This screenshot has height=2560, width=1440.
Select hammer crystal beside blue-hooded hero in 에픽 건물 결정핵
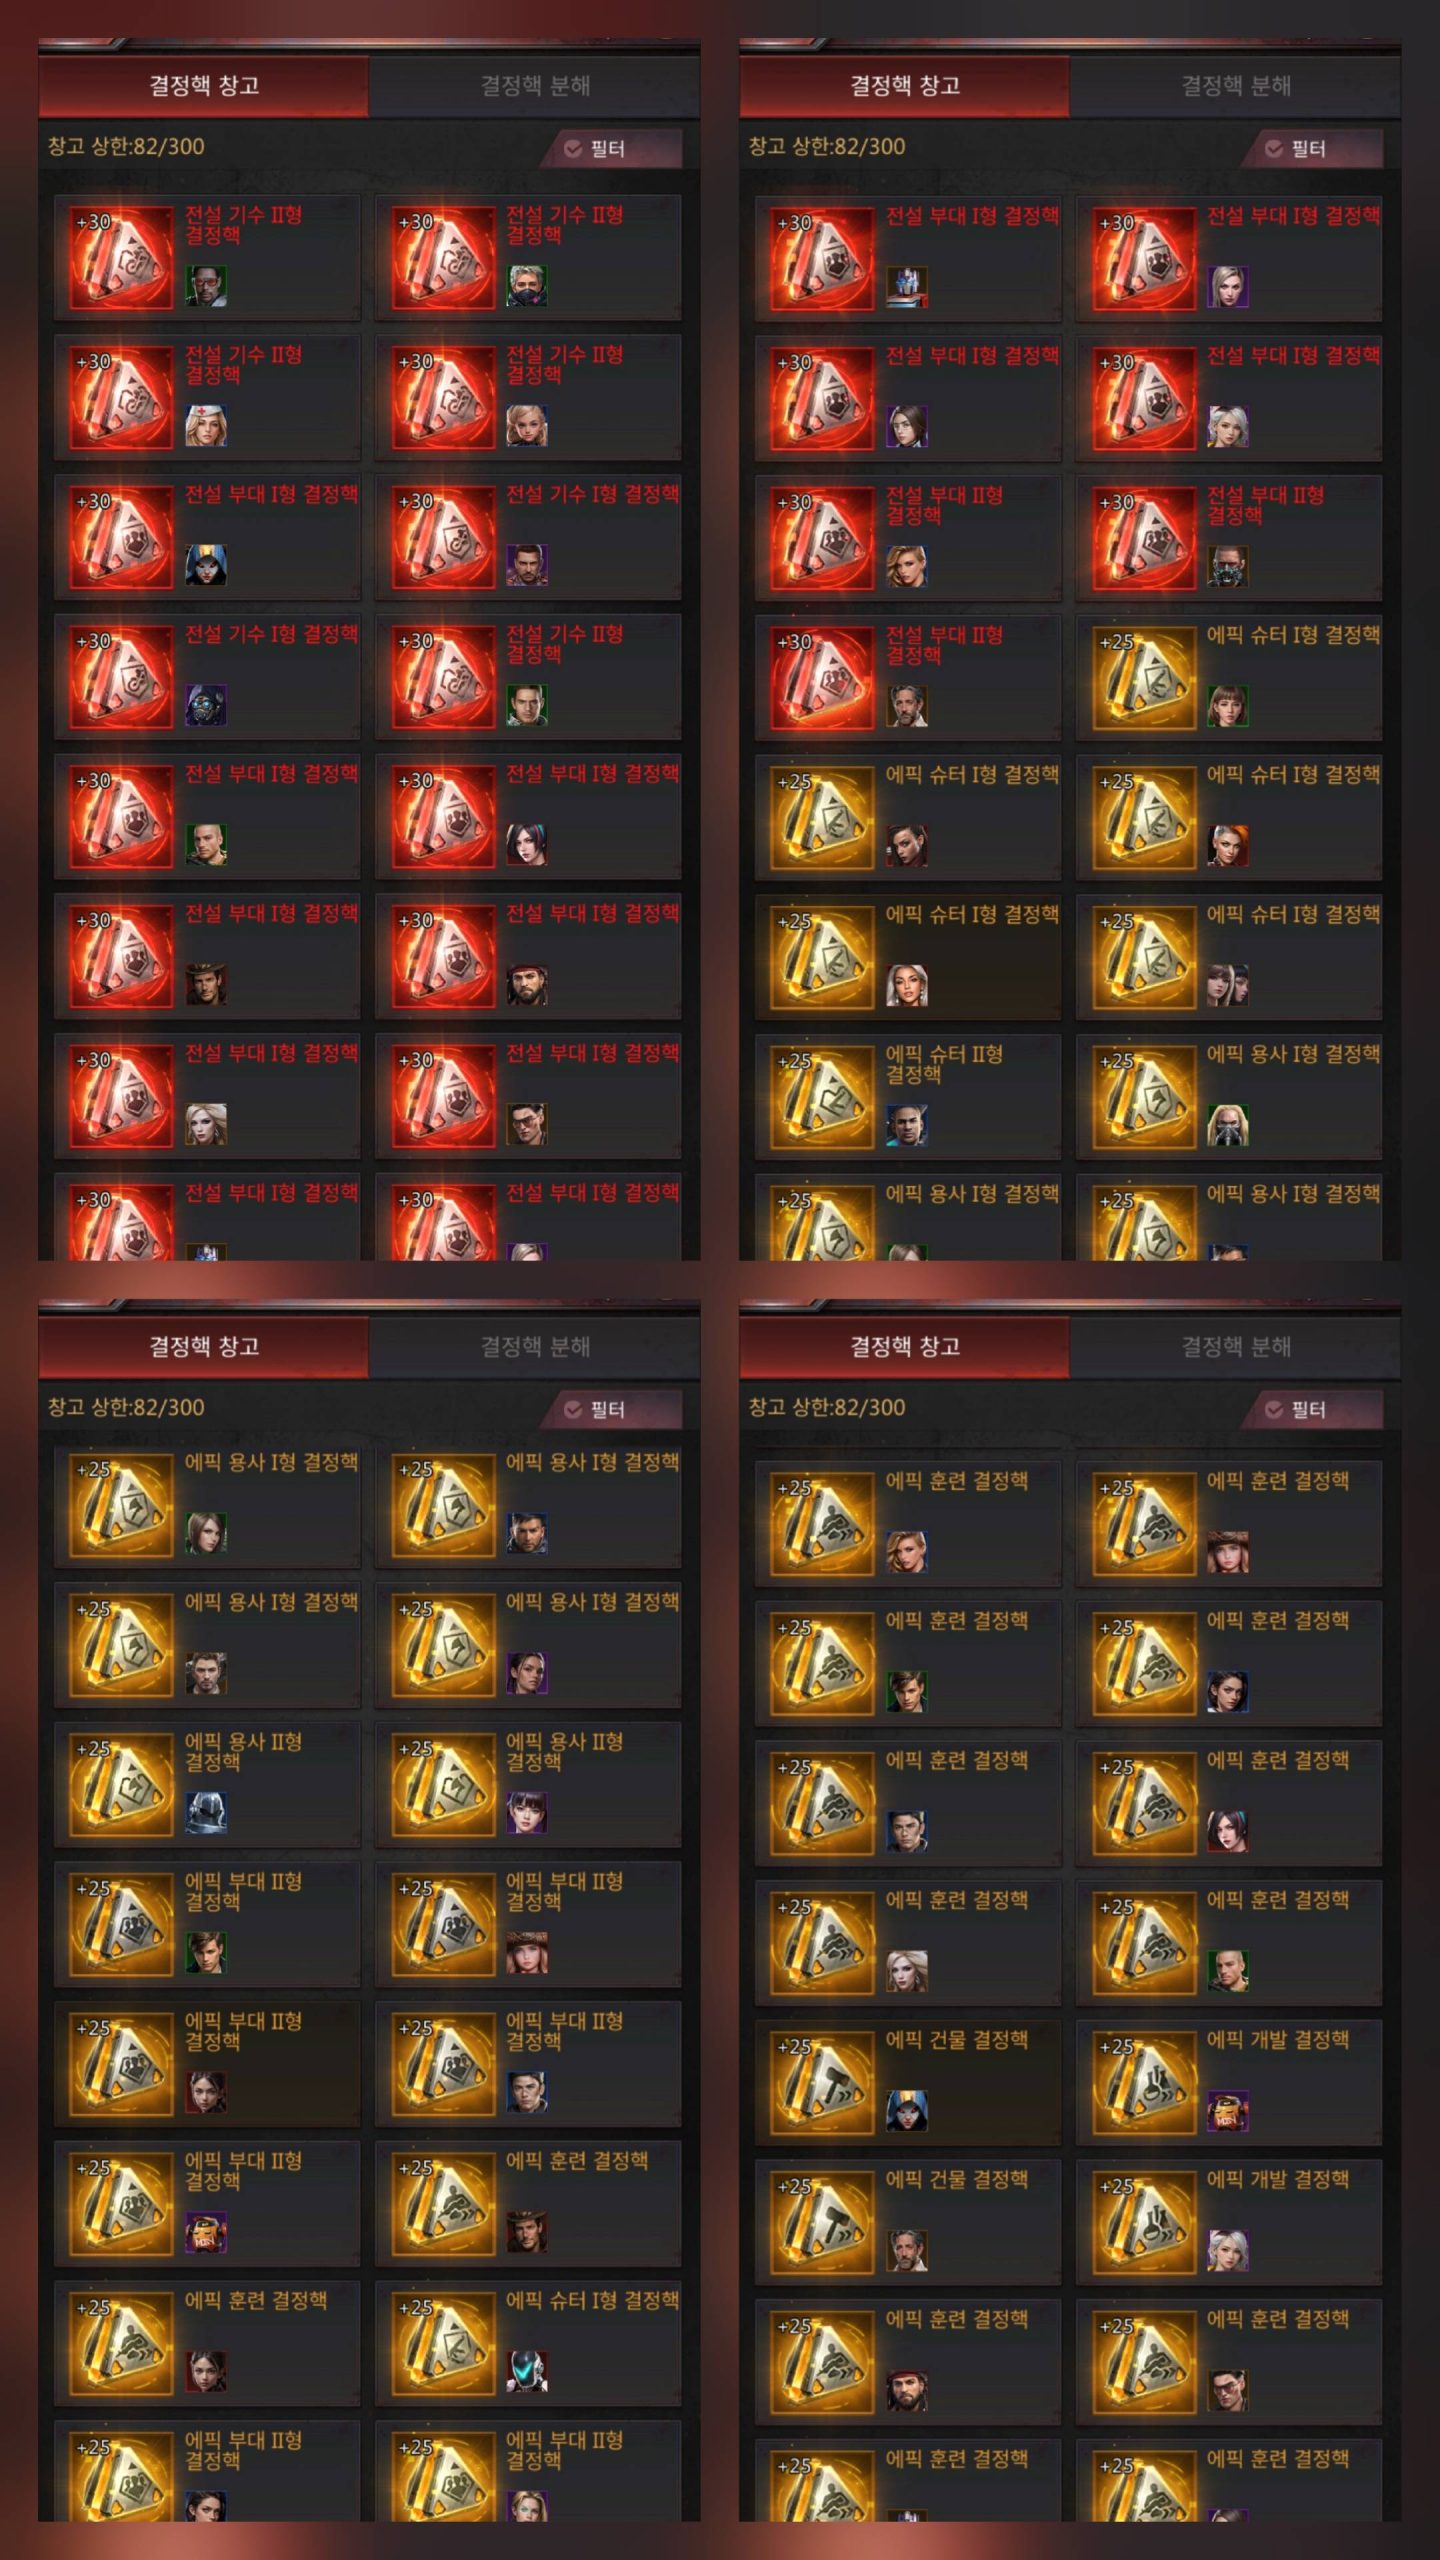click(822, 2082)
